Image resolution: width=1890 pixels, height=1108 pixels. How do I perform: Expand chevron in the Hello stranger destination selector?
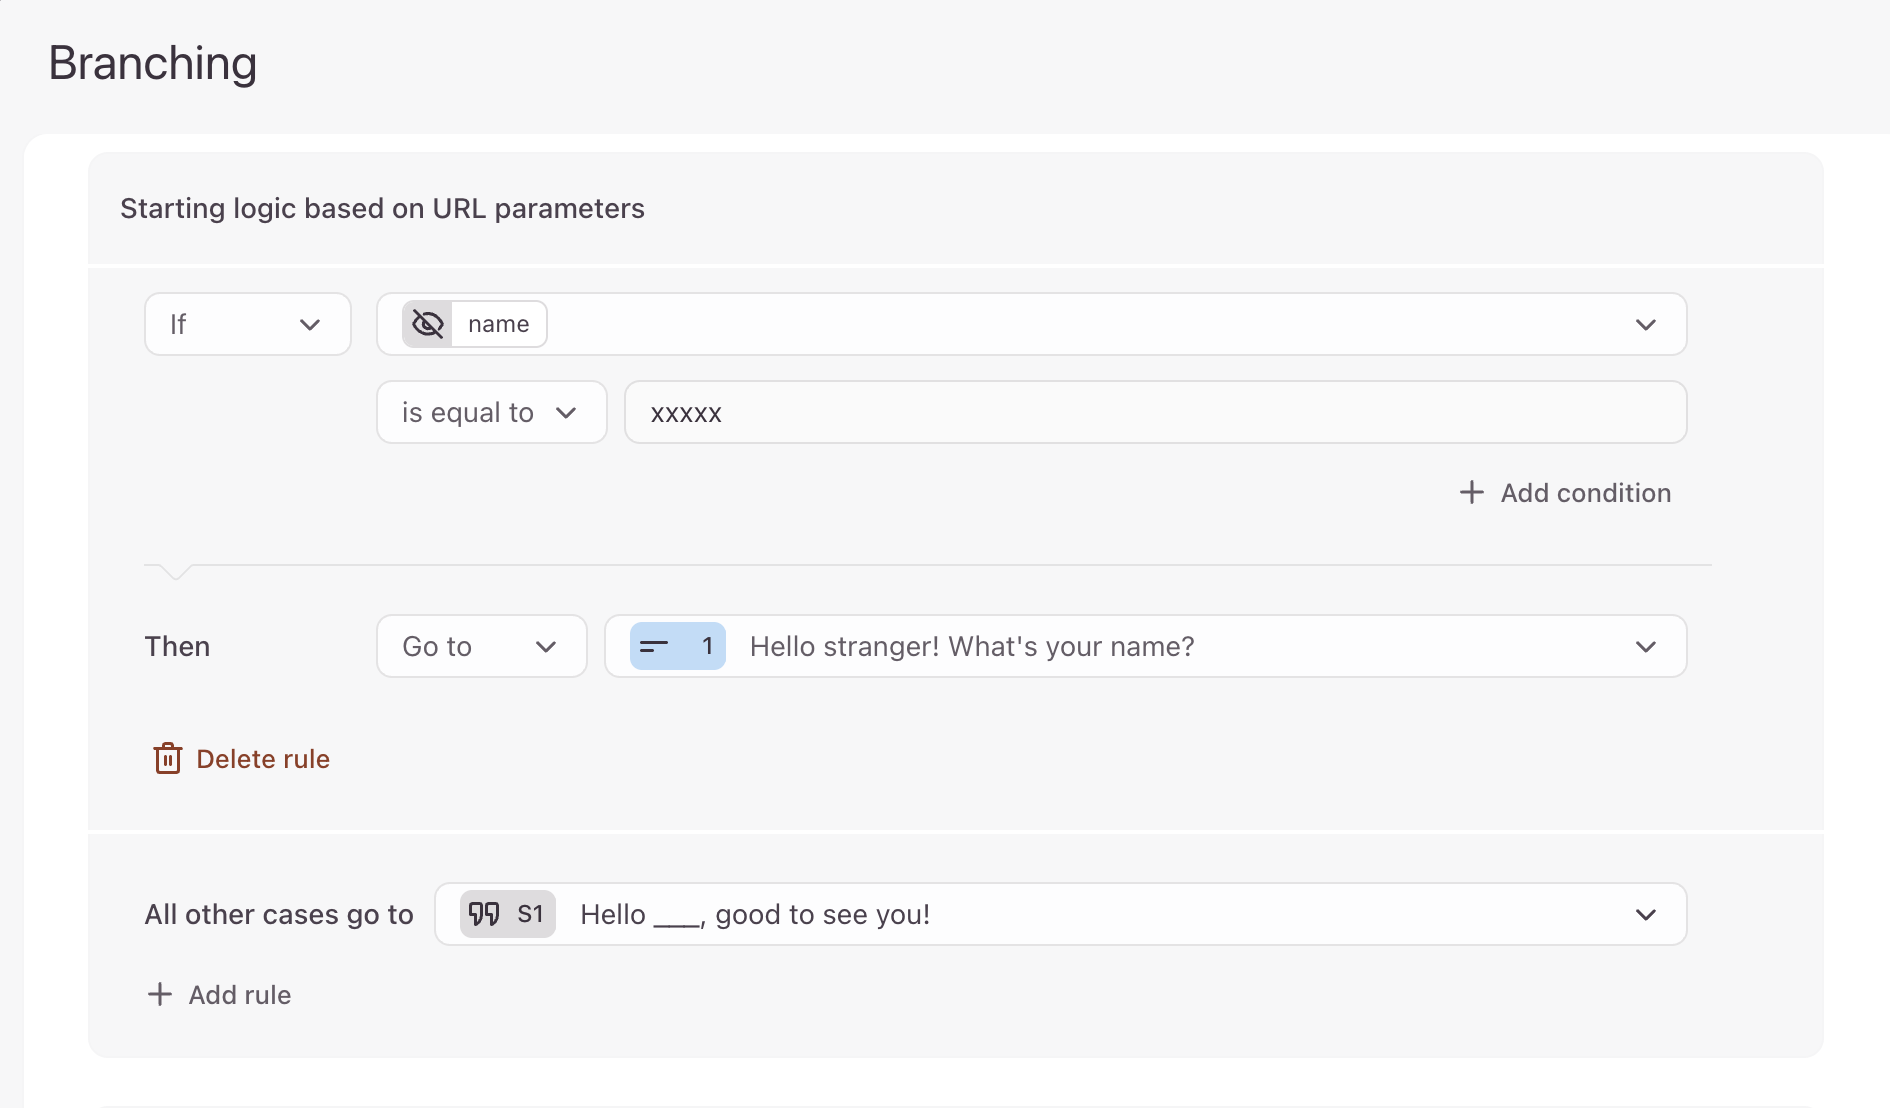[1645, 646]
